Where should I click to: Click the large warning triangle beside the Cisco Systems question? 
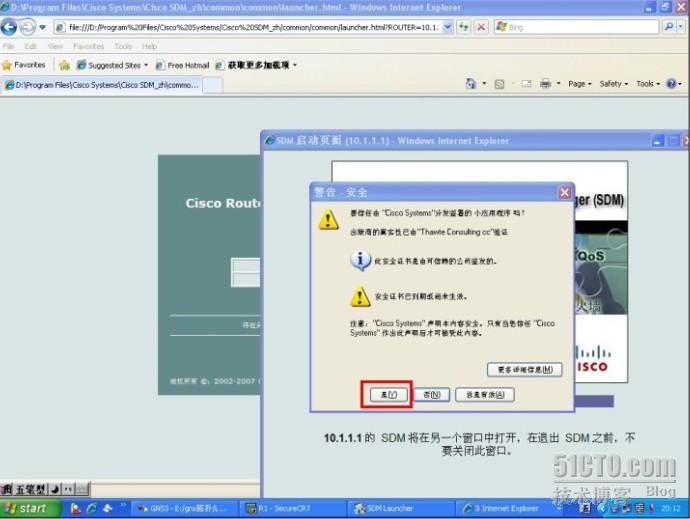tap(328, 220)
